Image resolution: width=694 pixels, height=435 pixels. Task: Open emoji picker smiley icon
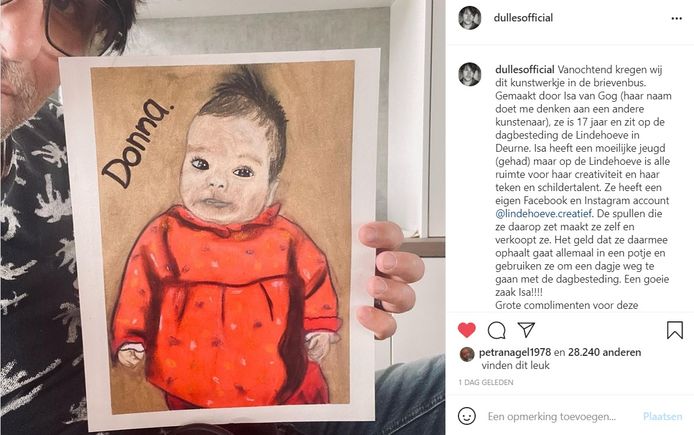click(467, 416)
